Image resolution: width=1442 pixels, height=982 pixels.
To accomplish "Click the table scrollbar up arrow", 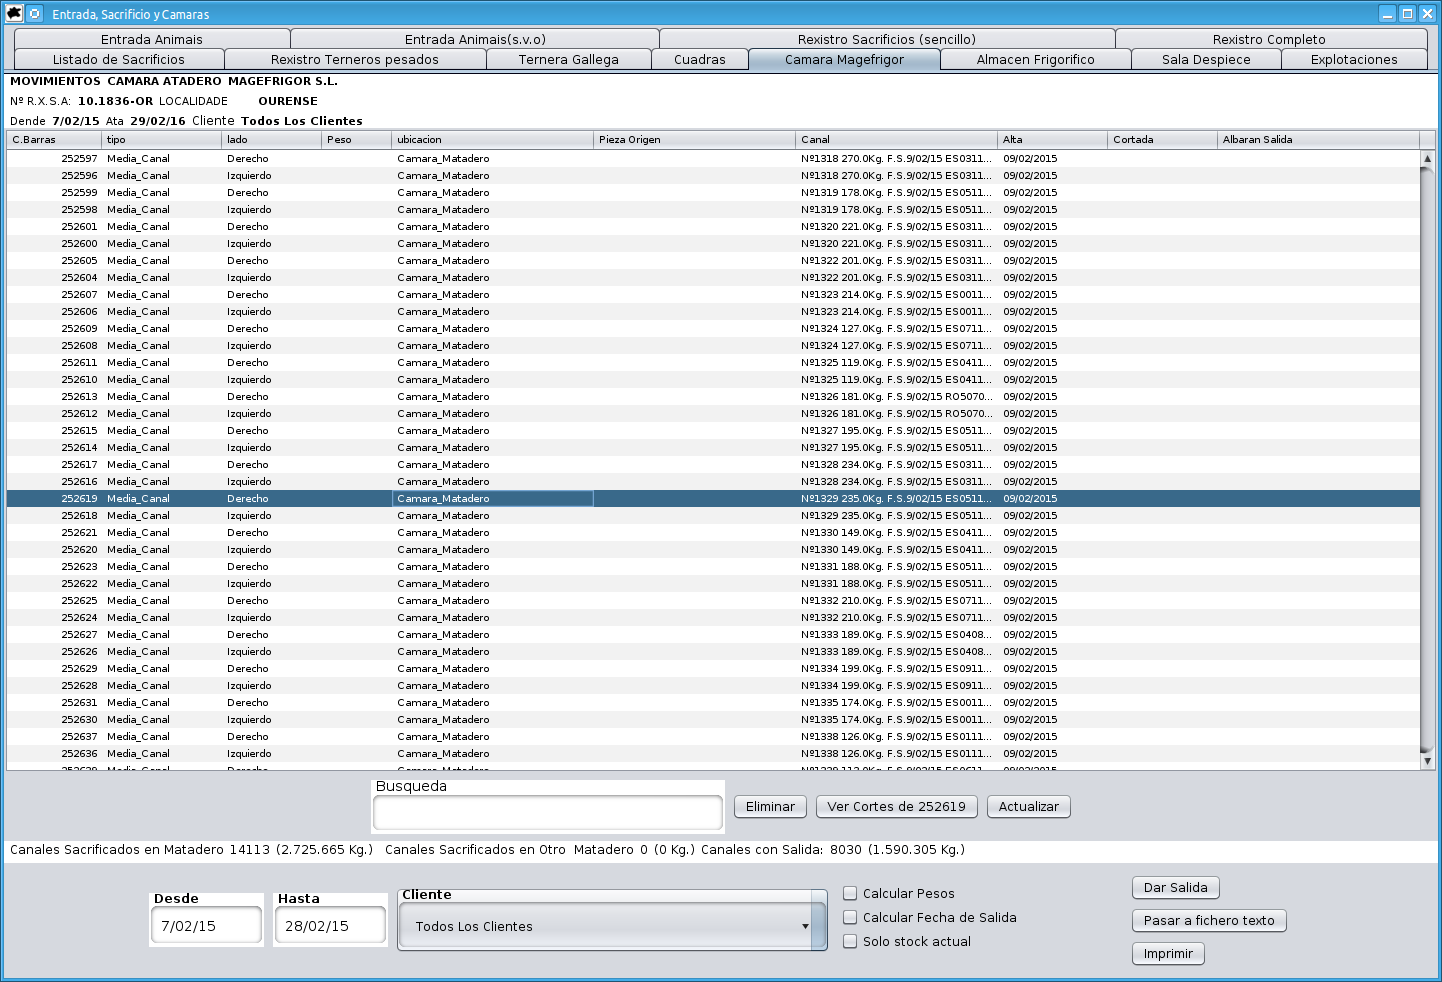I will click(1427, 158).
